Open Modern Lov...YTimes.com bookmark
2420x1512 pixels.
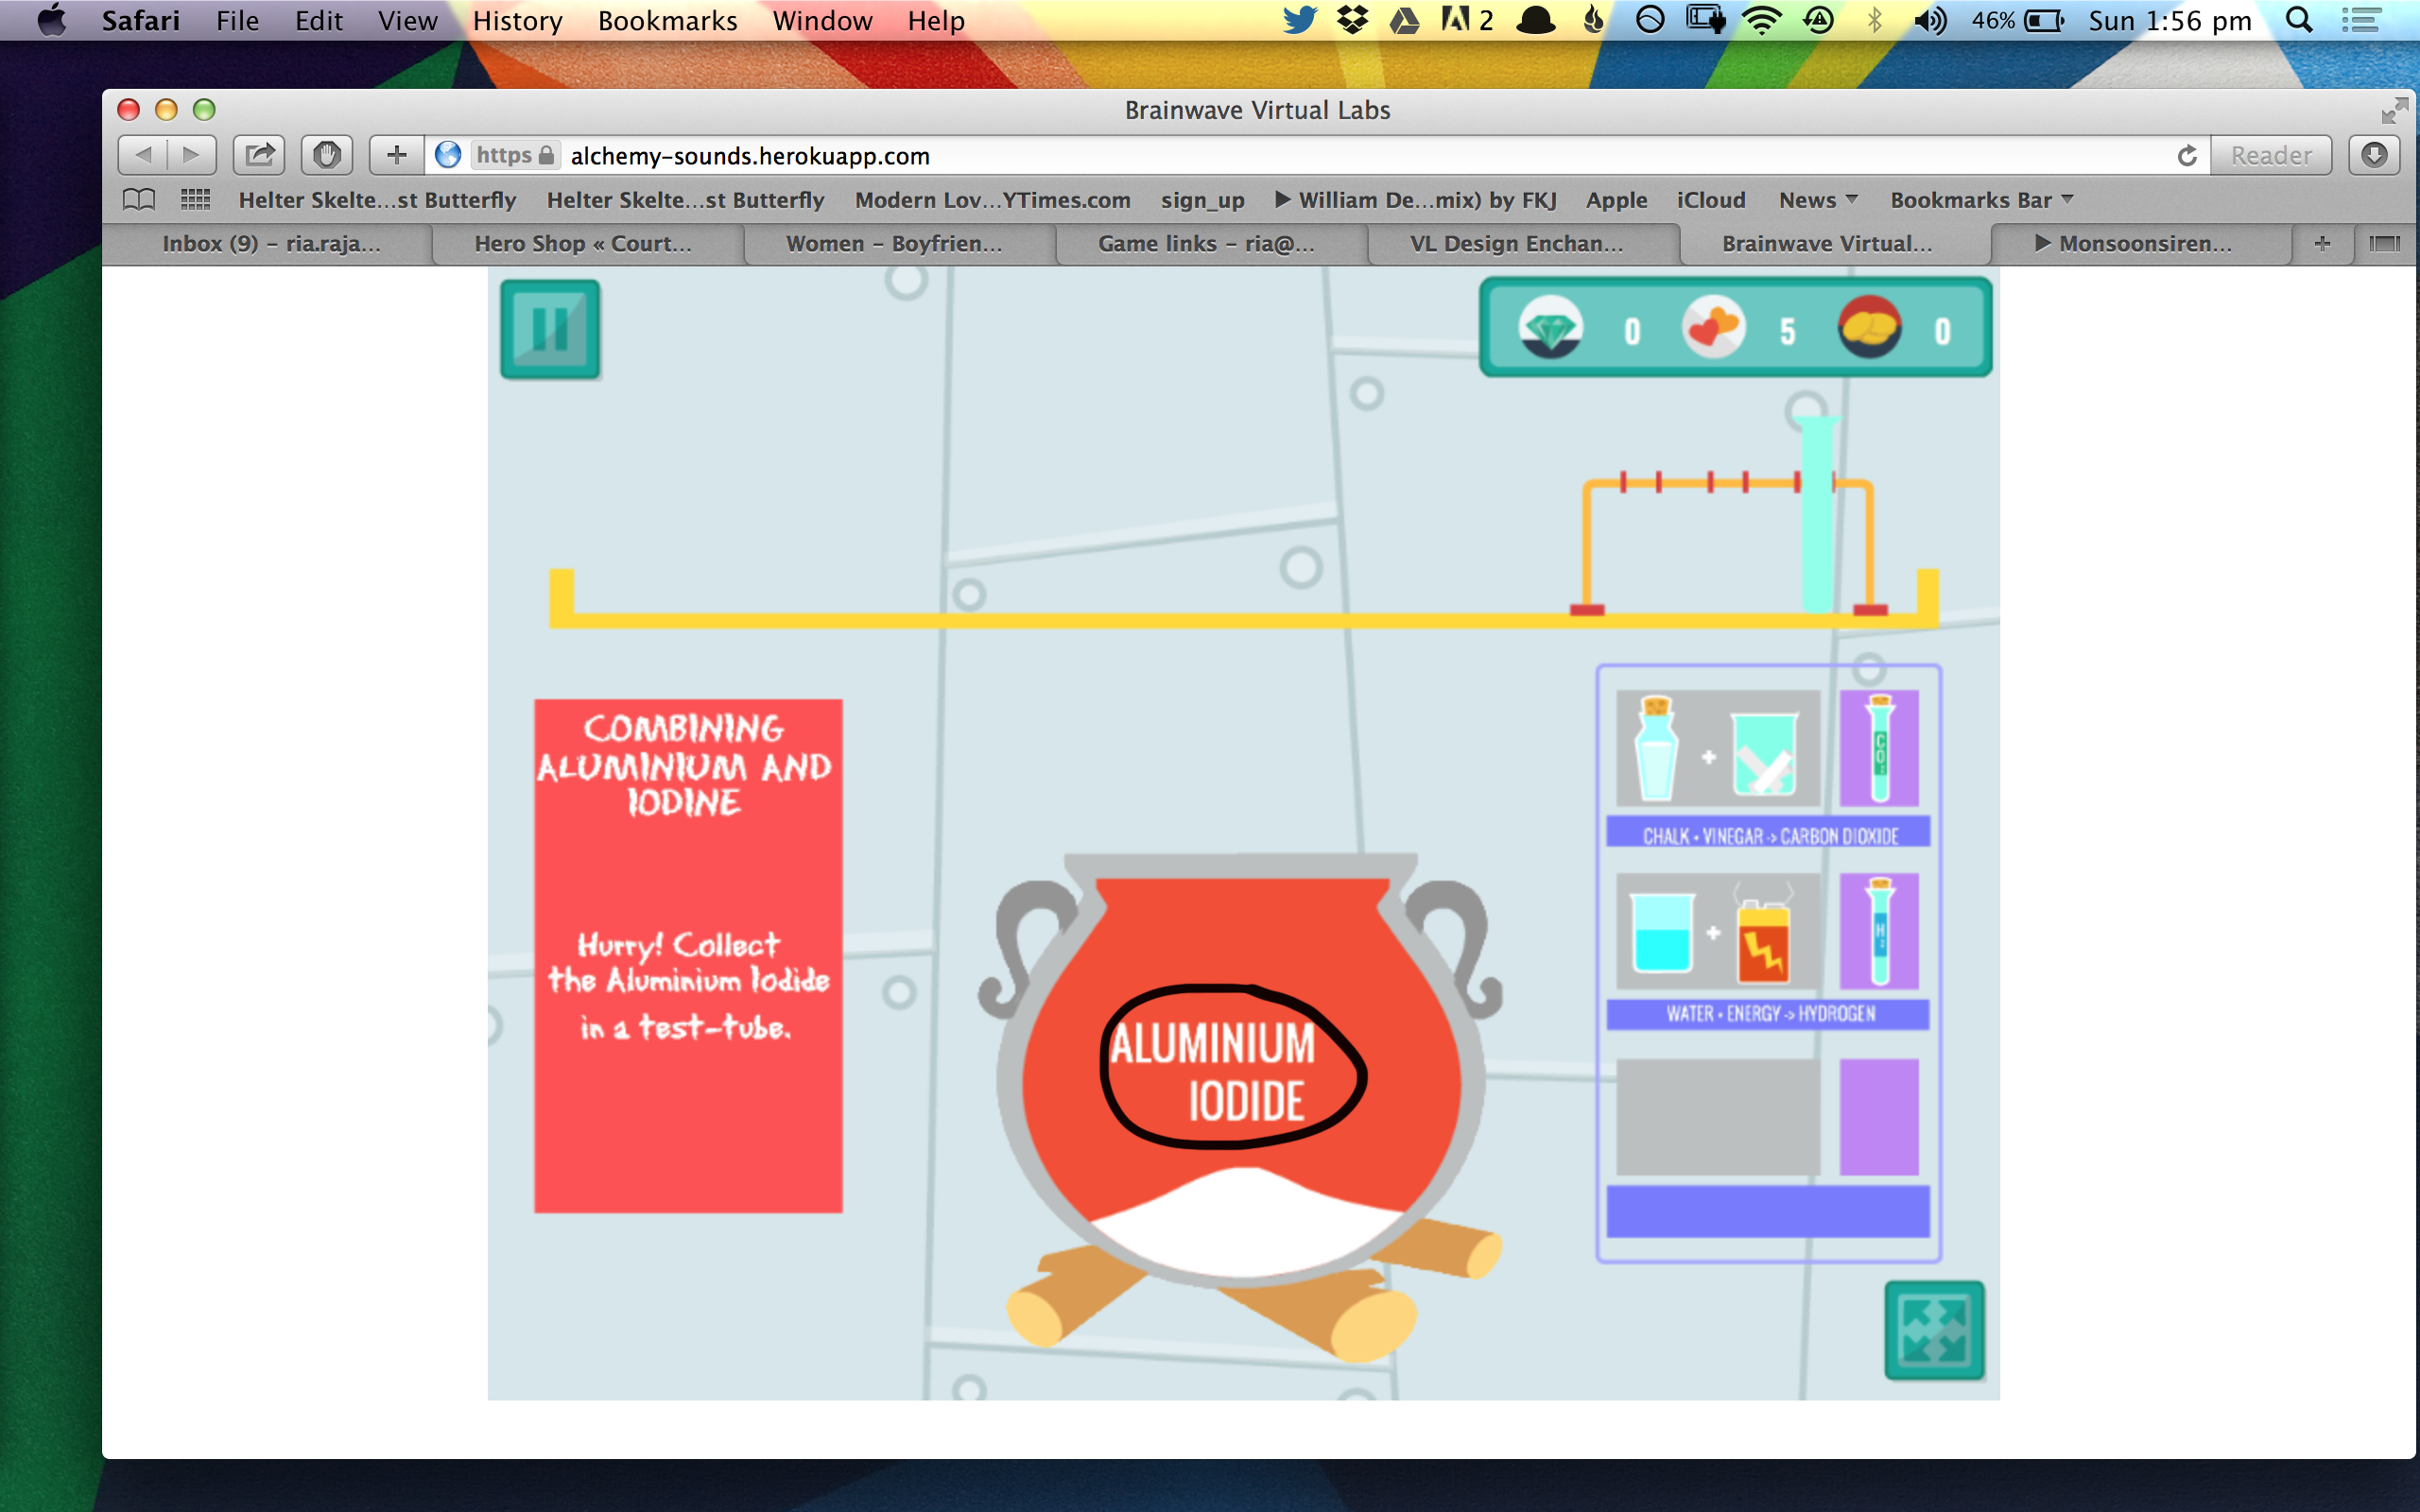pos(992,200)
